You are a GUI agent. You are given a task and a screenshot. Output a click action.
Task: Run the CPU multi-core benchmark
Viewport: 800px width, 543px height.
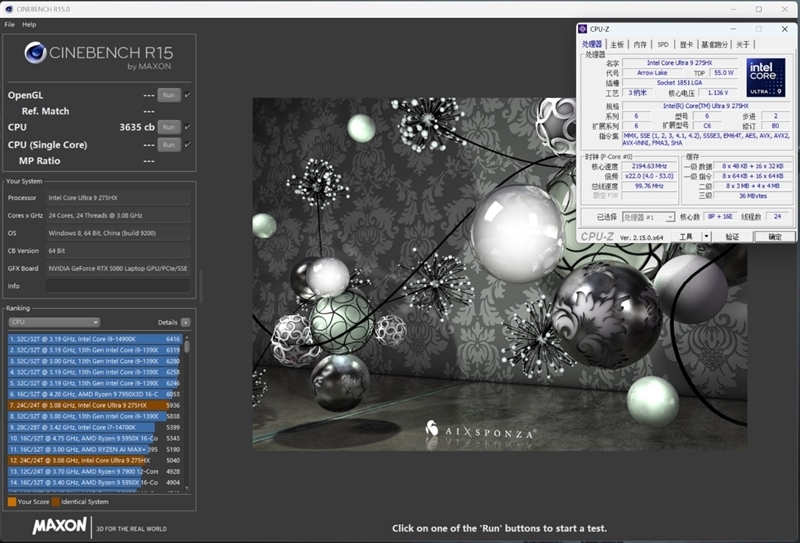point(169,127)
